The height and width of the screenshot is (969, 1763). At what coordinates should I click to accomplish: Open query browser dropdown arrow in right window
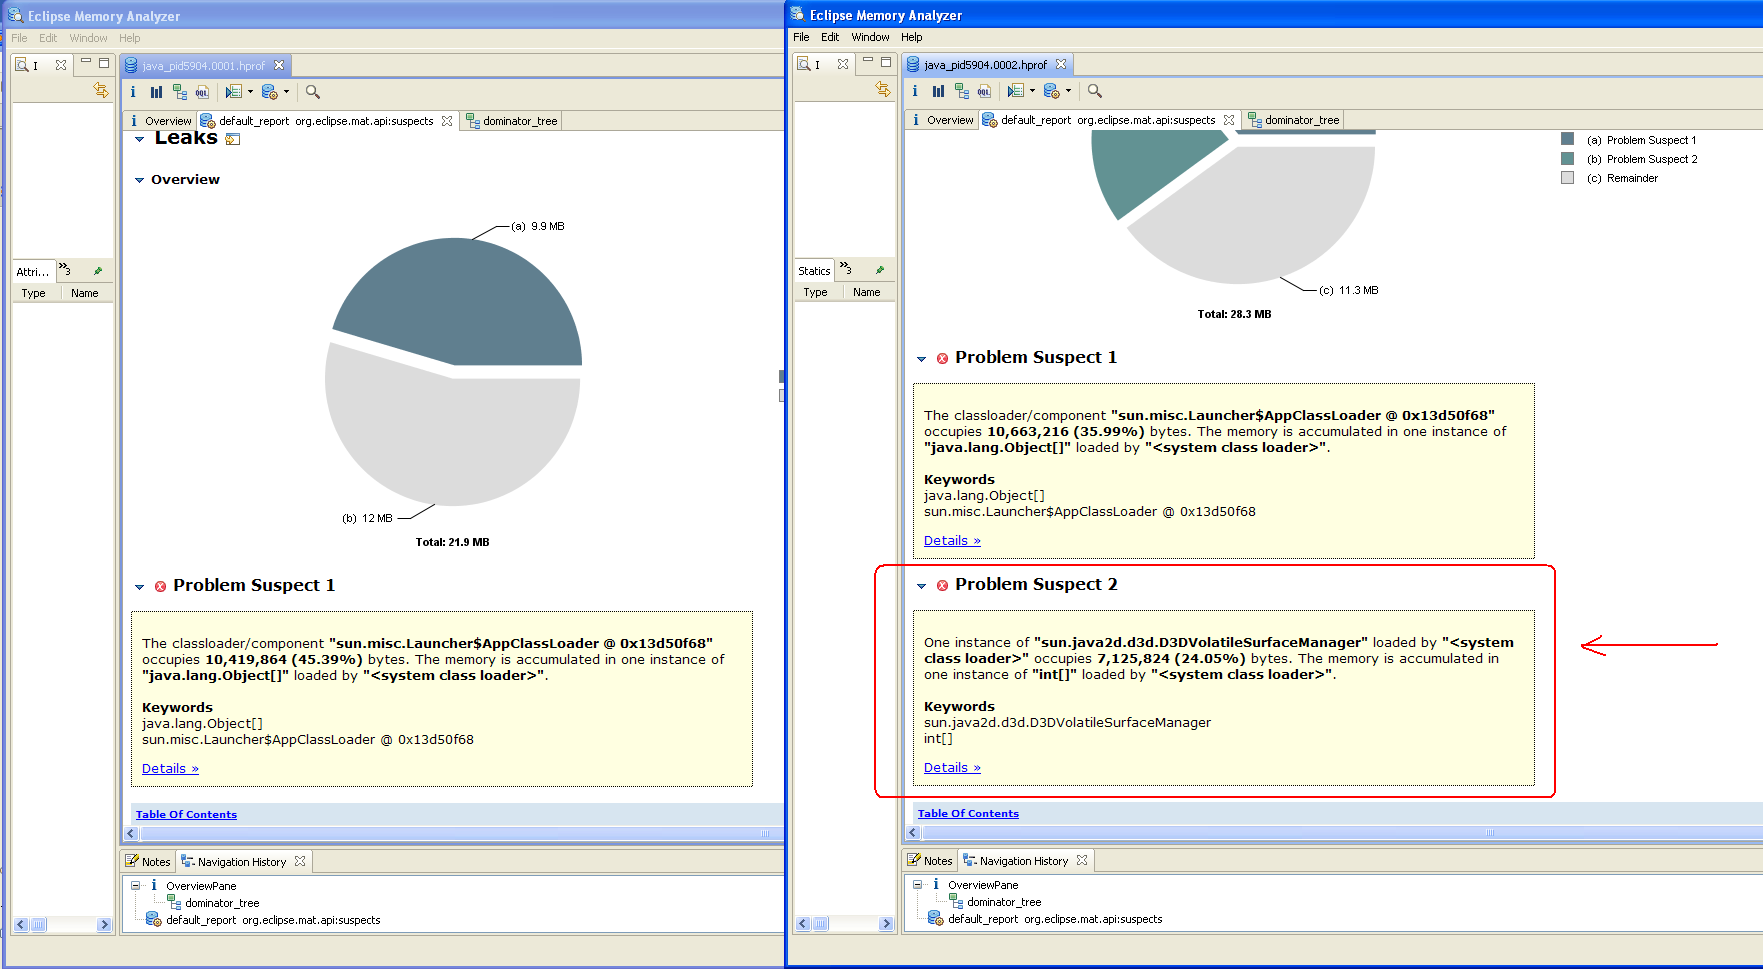click(1032, 91)
